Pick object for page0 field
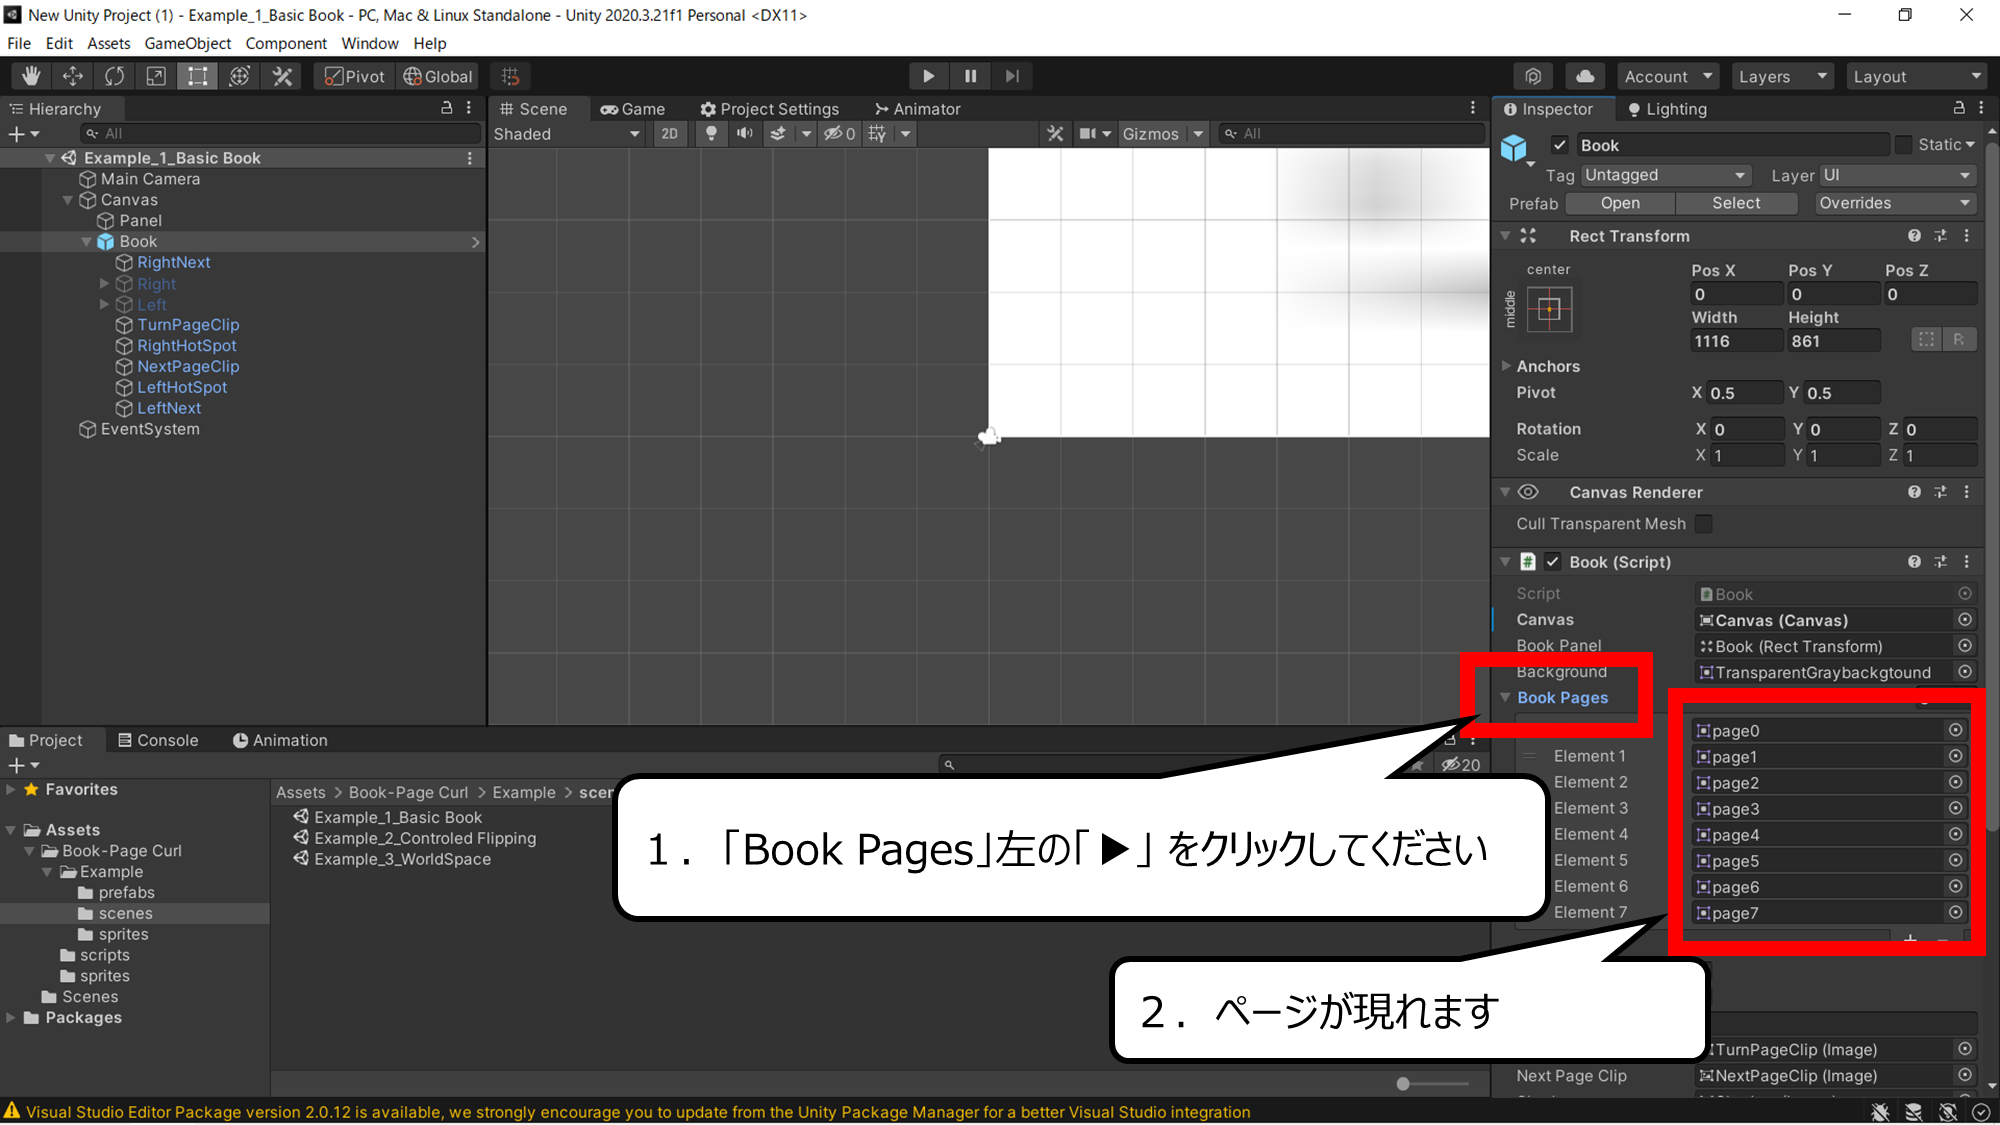This screenshot has width=2000, height=1125. tap(1955, 730)
